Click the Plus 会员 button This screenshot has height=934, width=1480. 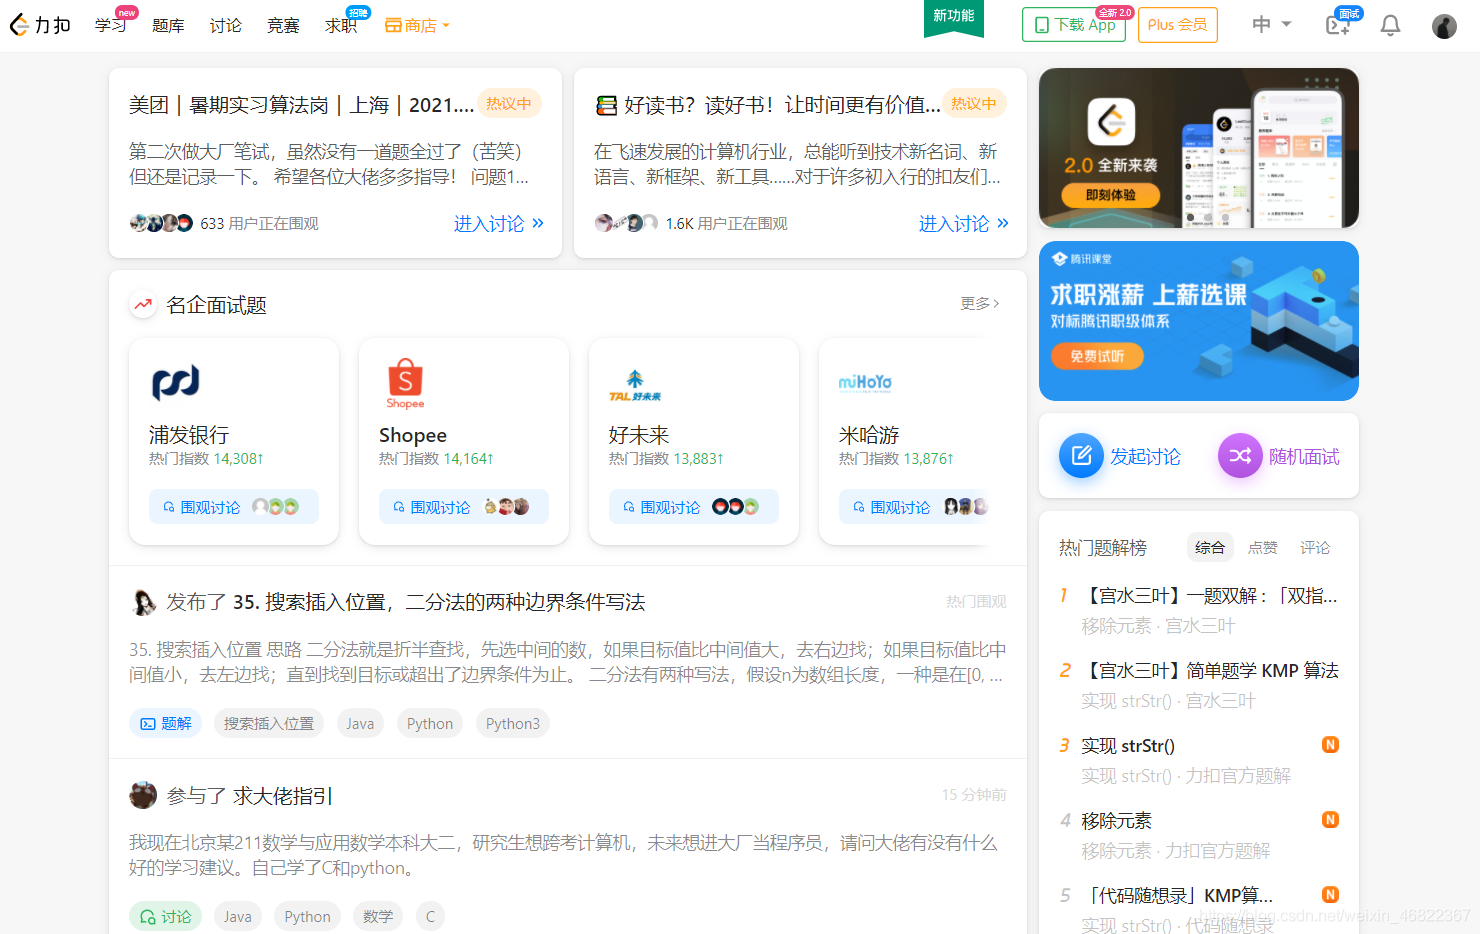click(x=1177, y=25)
